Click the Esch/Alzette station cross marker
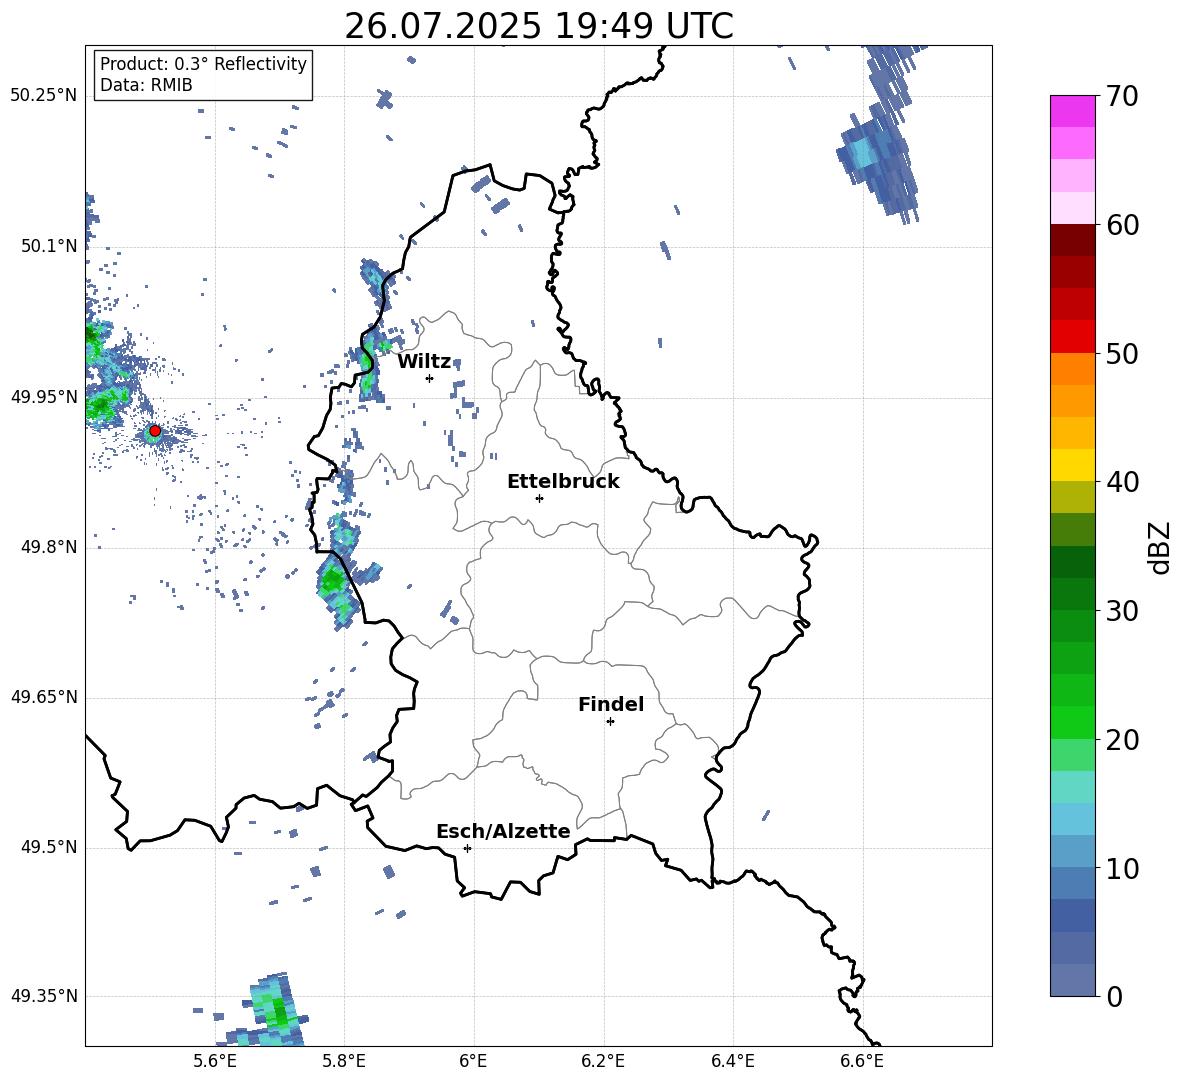The width and height of the screenshot is (1184, 1081). pyautogui.click(x=467, y=848)
